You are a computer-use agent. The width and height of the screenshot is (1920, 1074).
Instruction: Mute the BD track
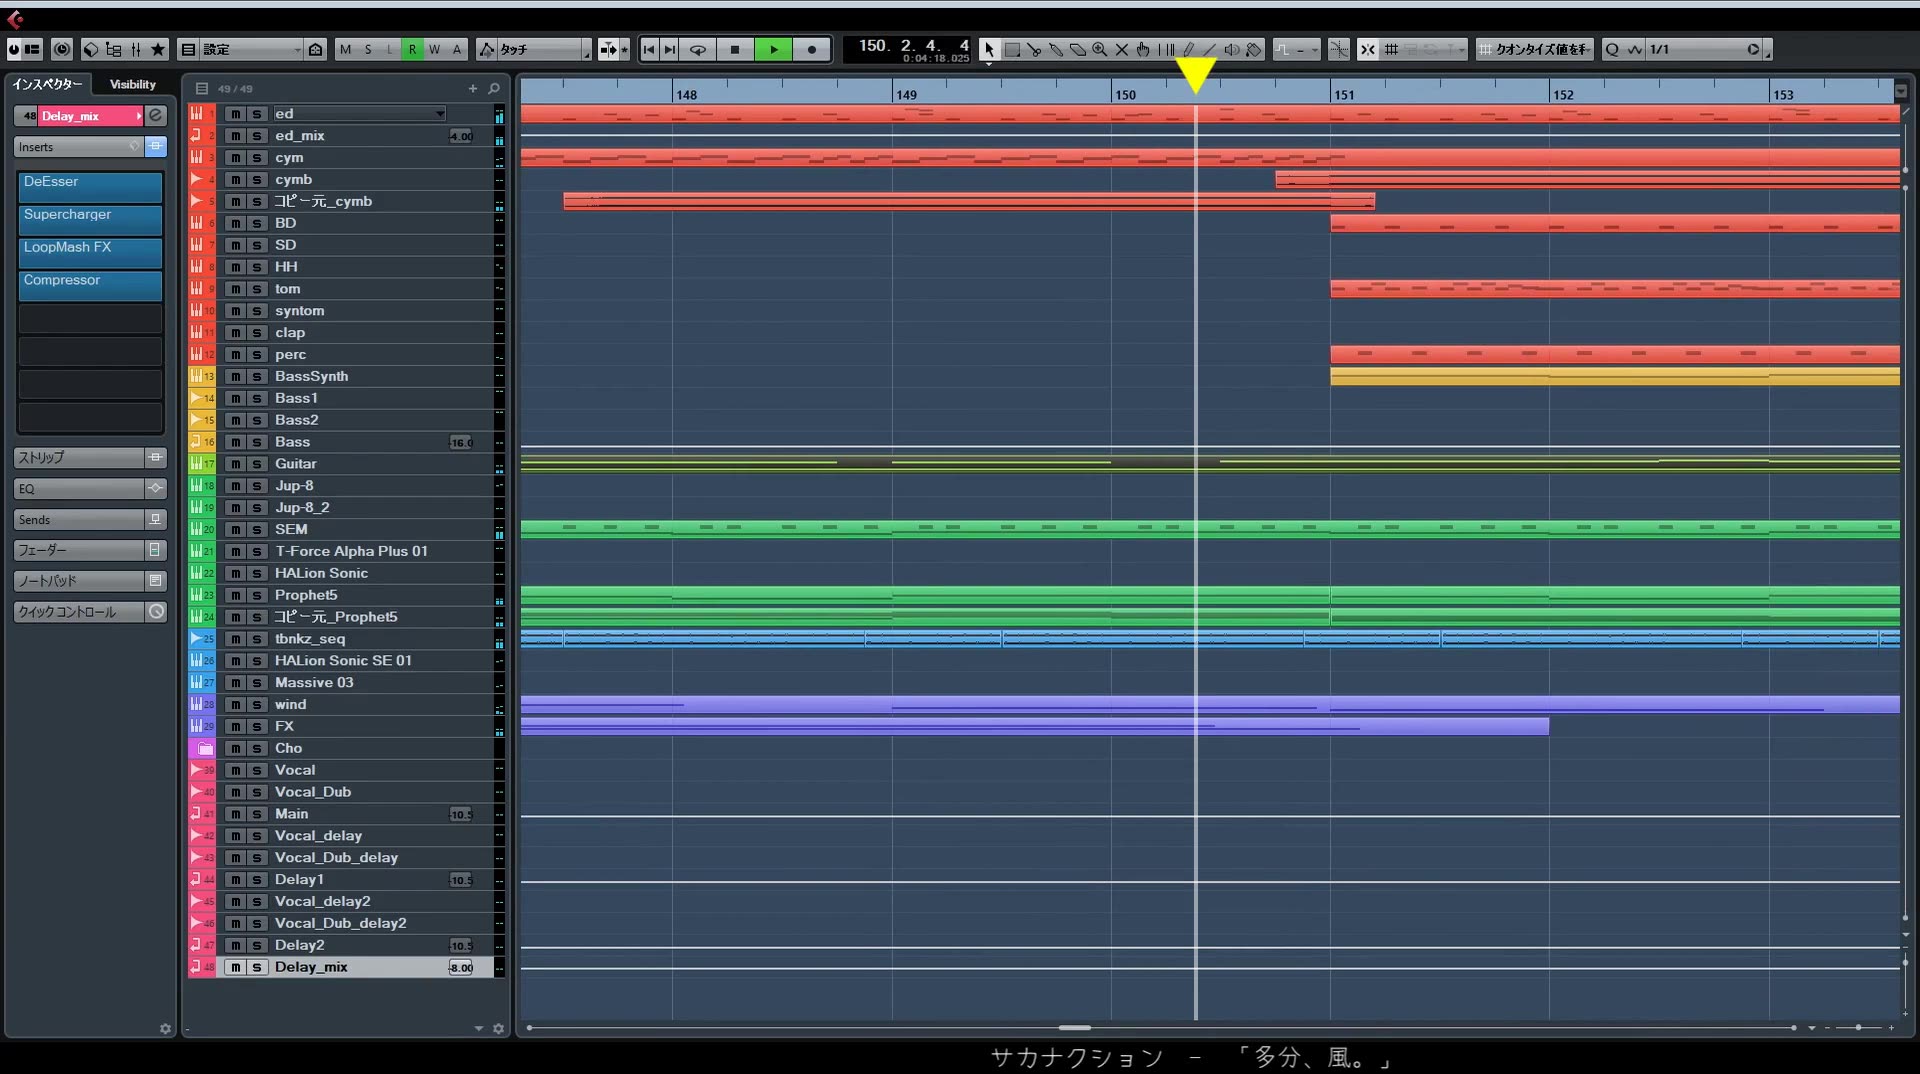pos(235,223)
